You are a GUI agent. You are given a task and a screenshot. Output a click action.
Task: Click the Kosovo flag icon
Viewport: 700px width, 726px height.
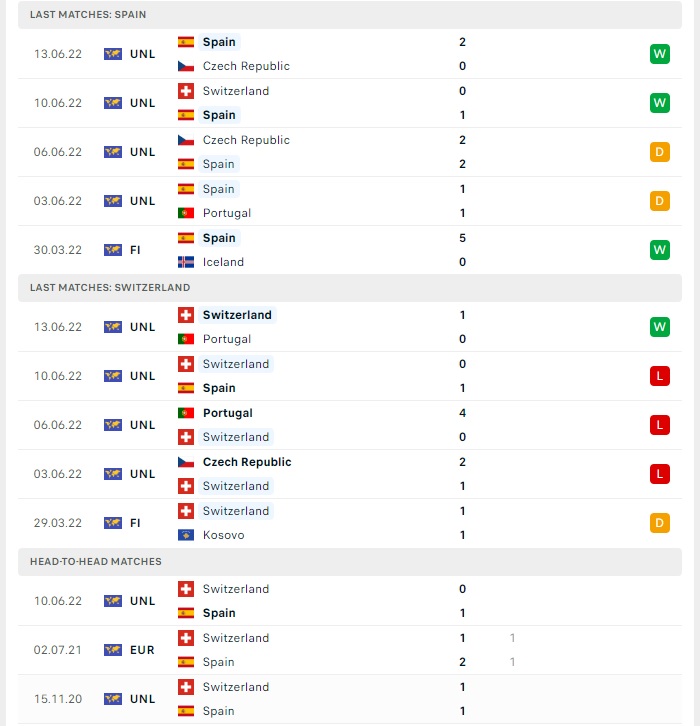tap(186, 535)
